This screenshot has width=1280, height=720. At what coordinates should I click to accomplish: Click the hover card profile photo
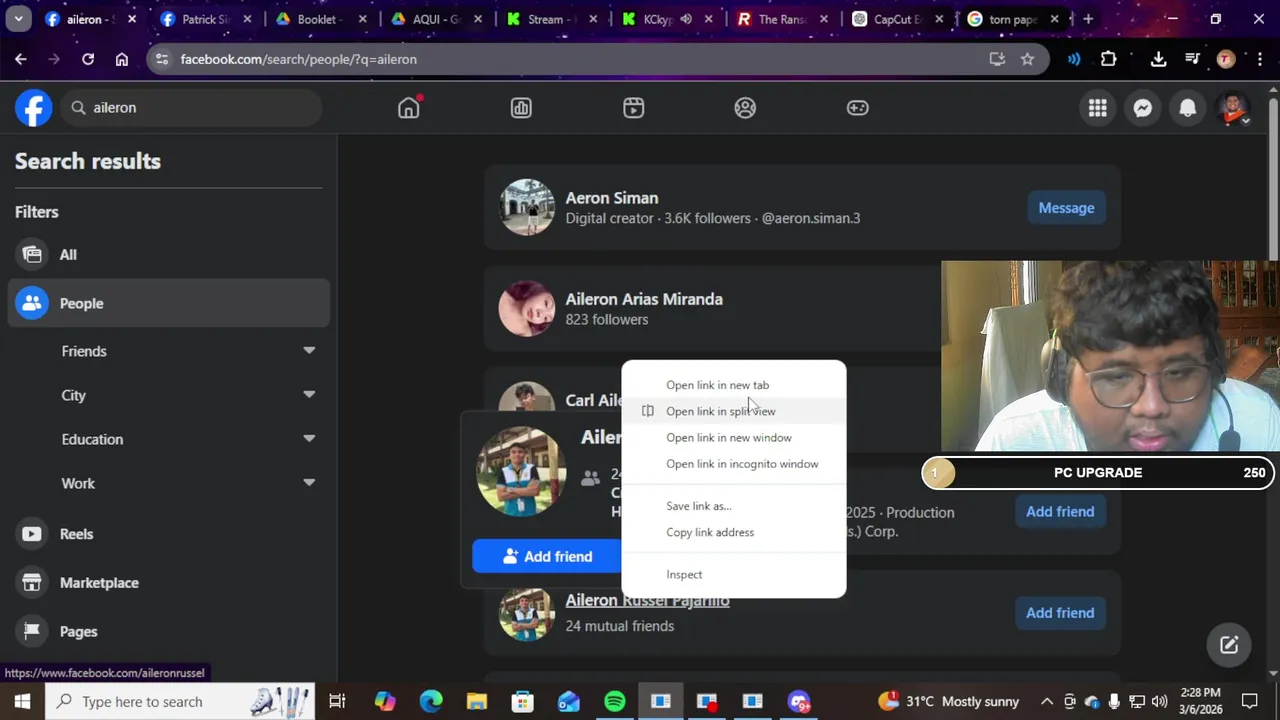point(521,472)
